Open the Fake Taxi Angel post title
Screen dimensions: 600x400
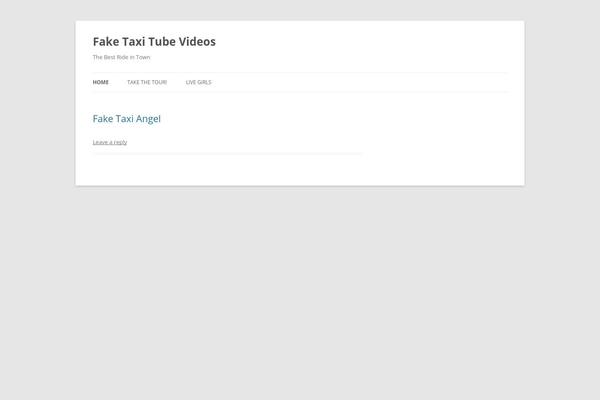[127, 119]
